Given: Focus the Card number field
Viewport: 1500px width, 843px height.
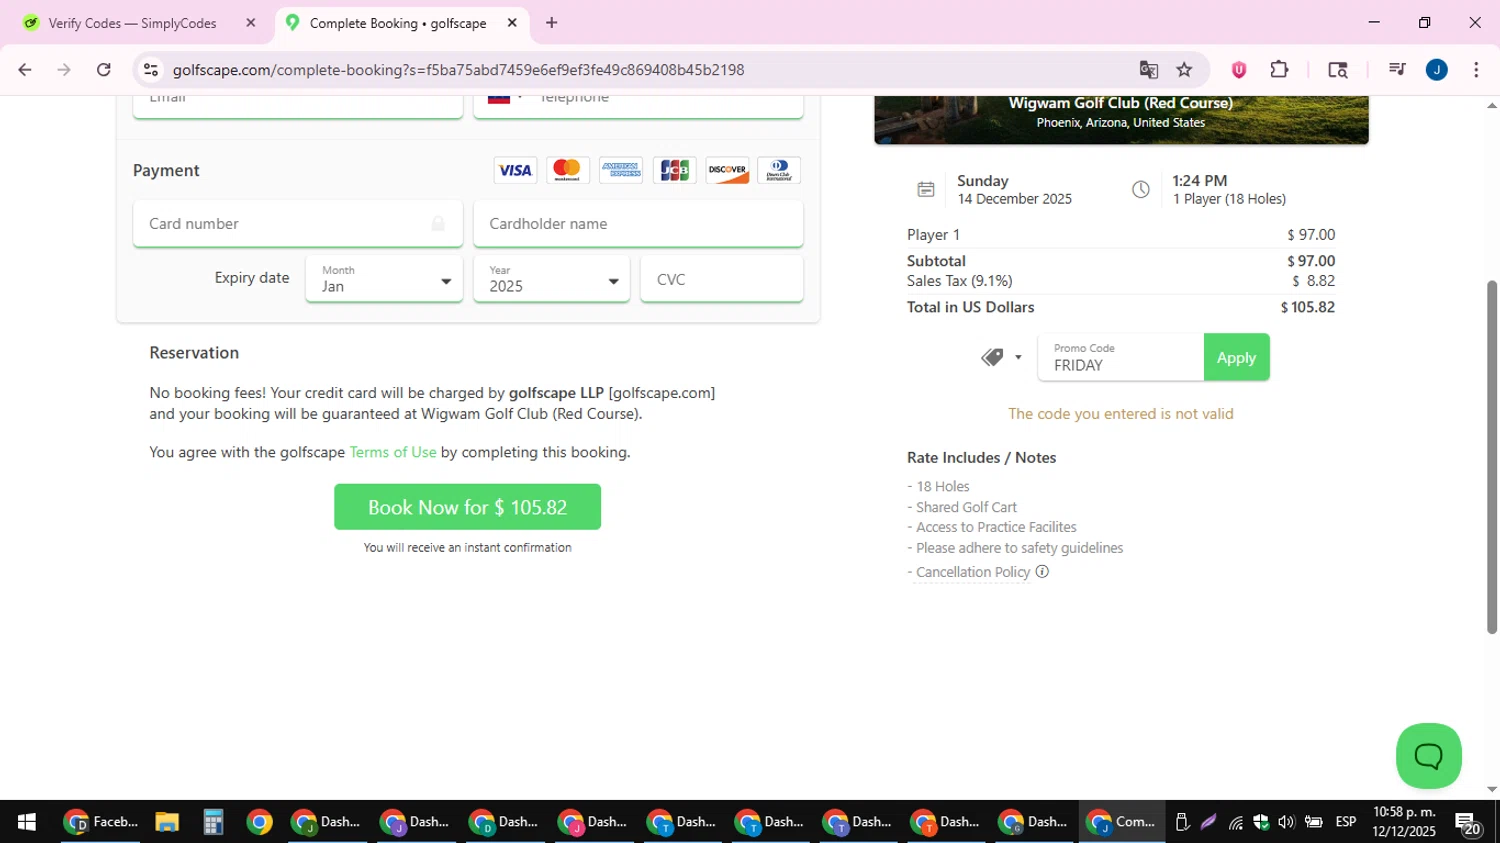Looking at the screenshot, I should tap(297, 224).
